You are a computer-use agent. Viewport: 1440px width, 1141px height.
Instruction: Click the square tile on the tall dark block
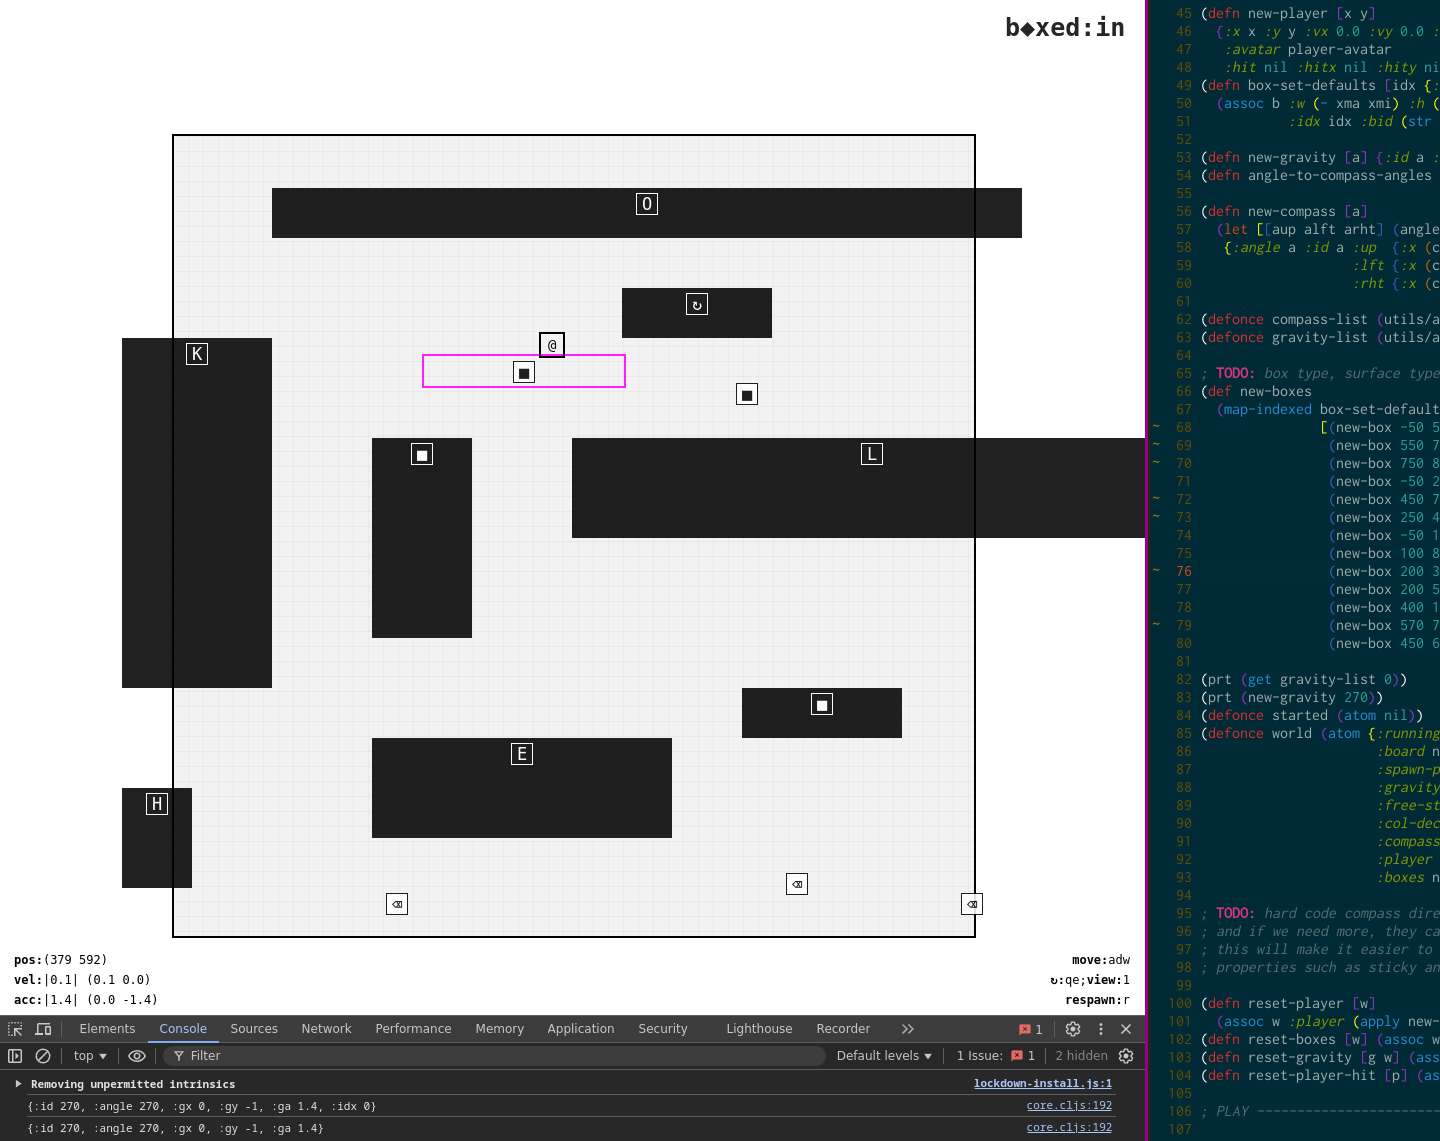tap(422, 454)
